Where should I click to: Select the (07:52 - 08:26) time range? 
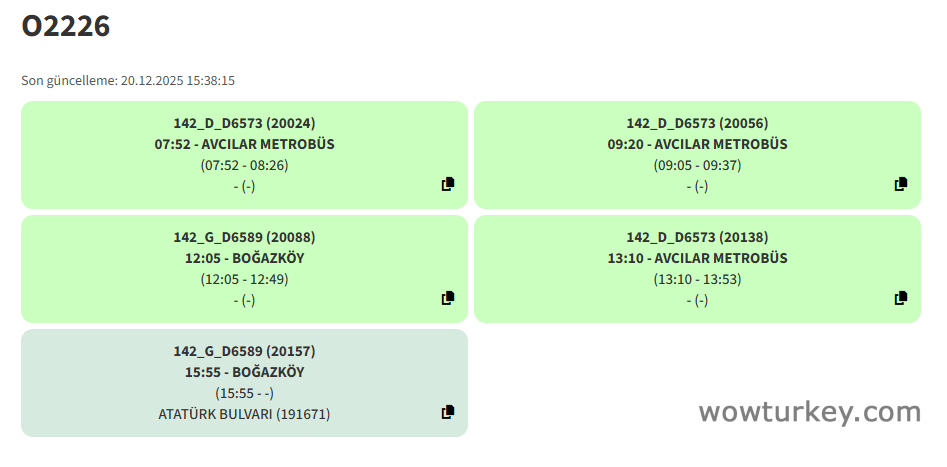244,165
